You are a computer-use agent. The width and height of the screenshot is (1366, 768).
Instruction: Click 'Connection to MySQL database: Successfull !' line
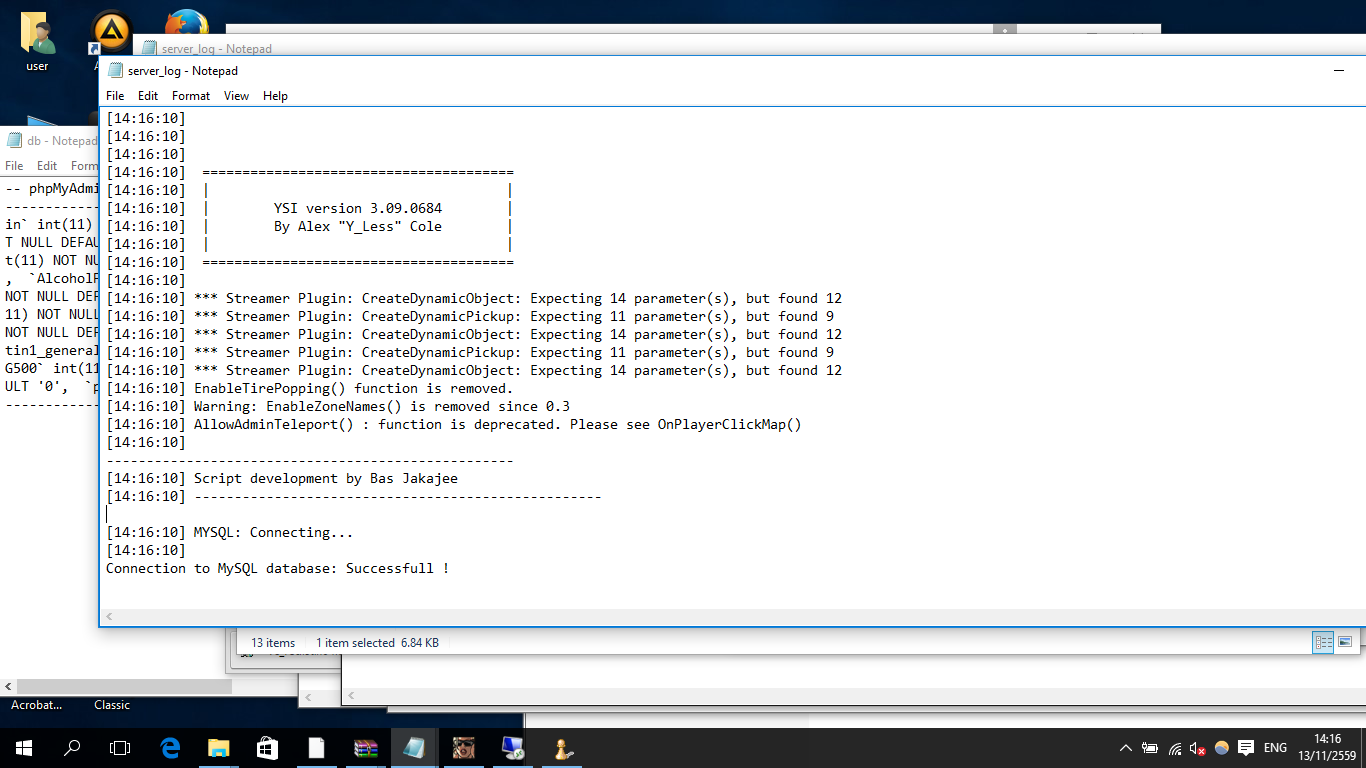[277, 568]
